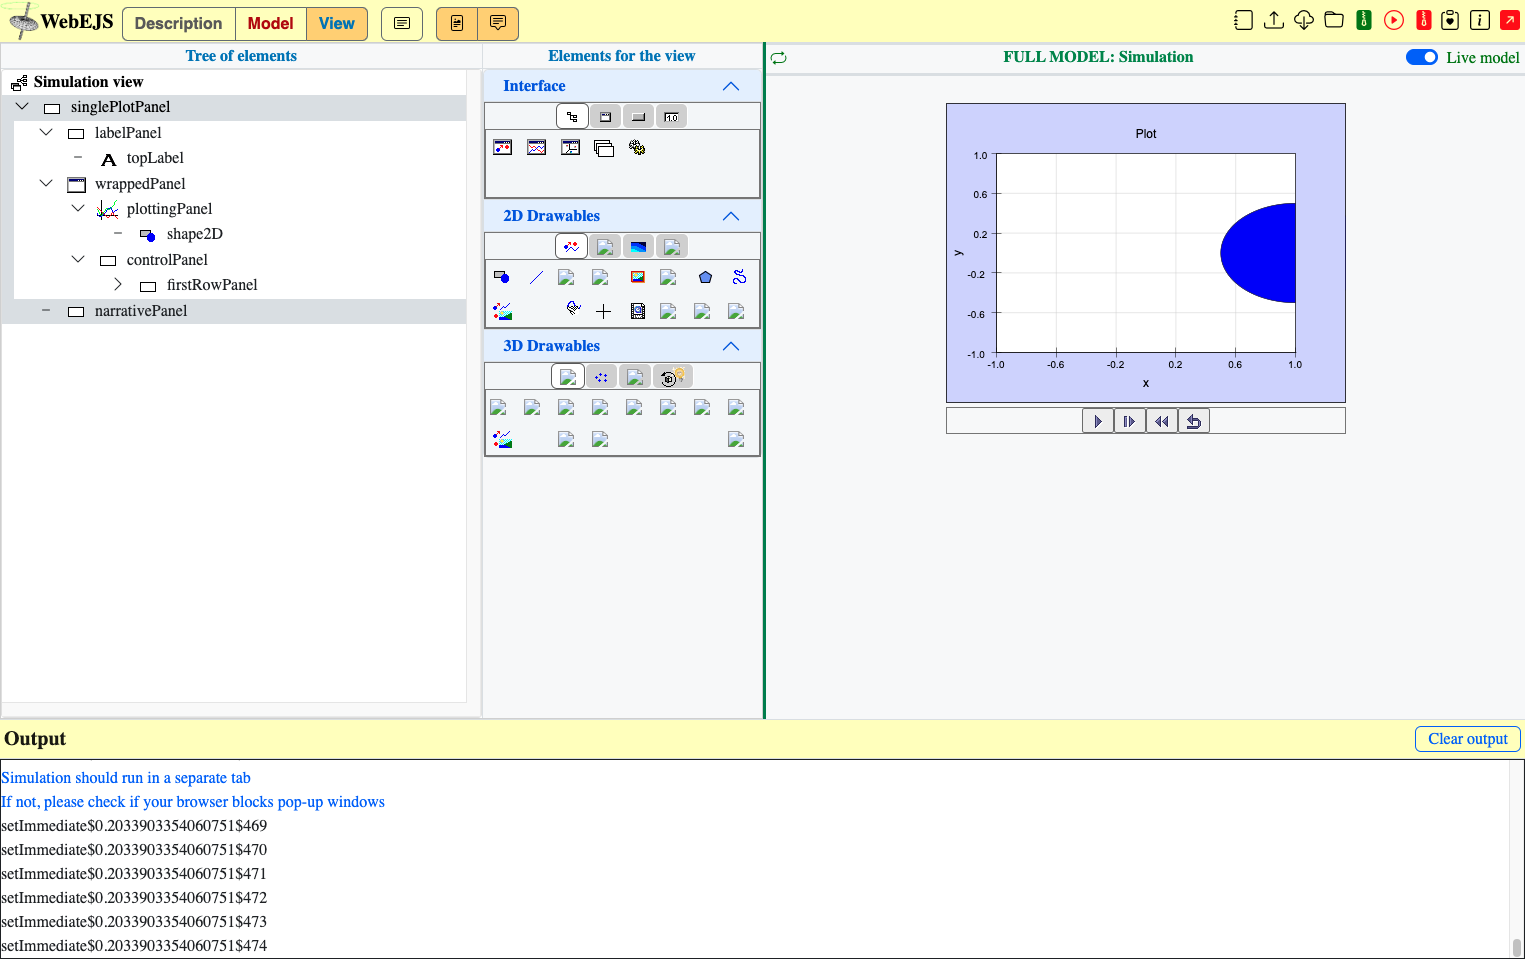Click the Clear output button

click(1467, 739)
